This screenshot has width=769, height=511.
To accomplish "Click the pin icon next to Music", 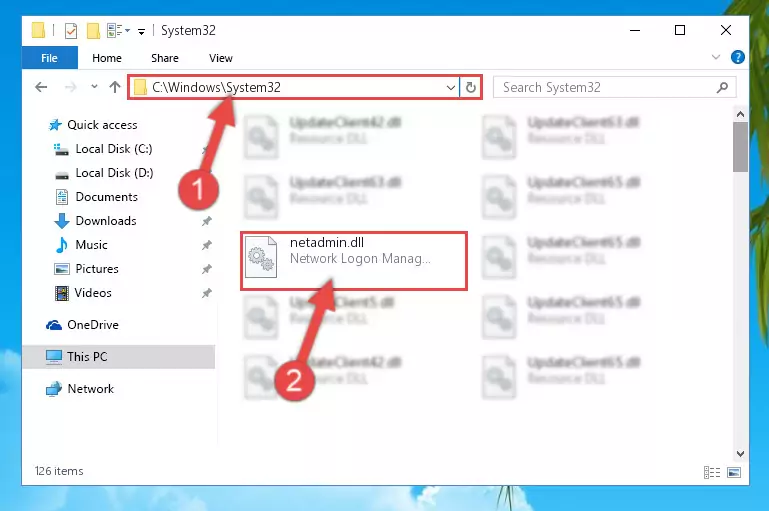I will point(206,245).
